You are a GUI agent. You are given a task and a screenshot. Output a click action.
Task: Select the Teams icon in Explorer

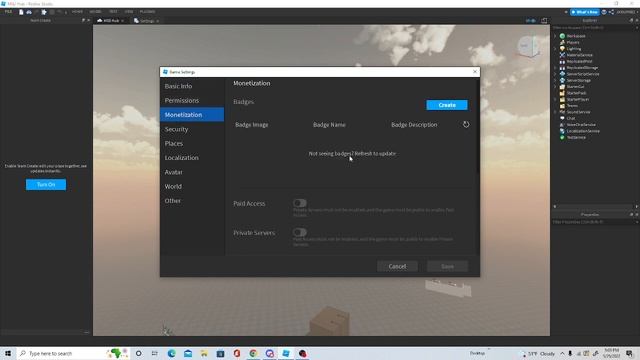(x=562, y=106)
